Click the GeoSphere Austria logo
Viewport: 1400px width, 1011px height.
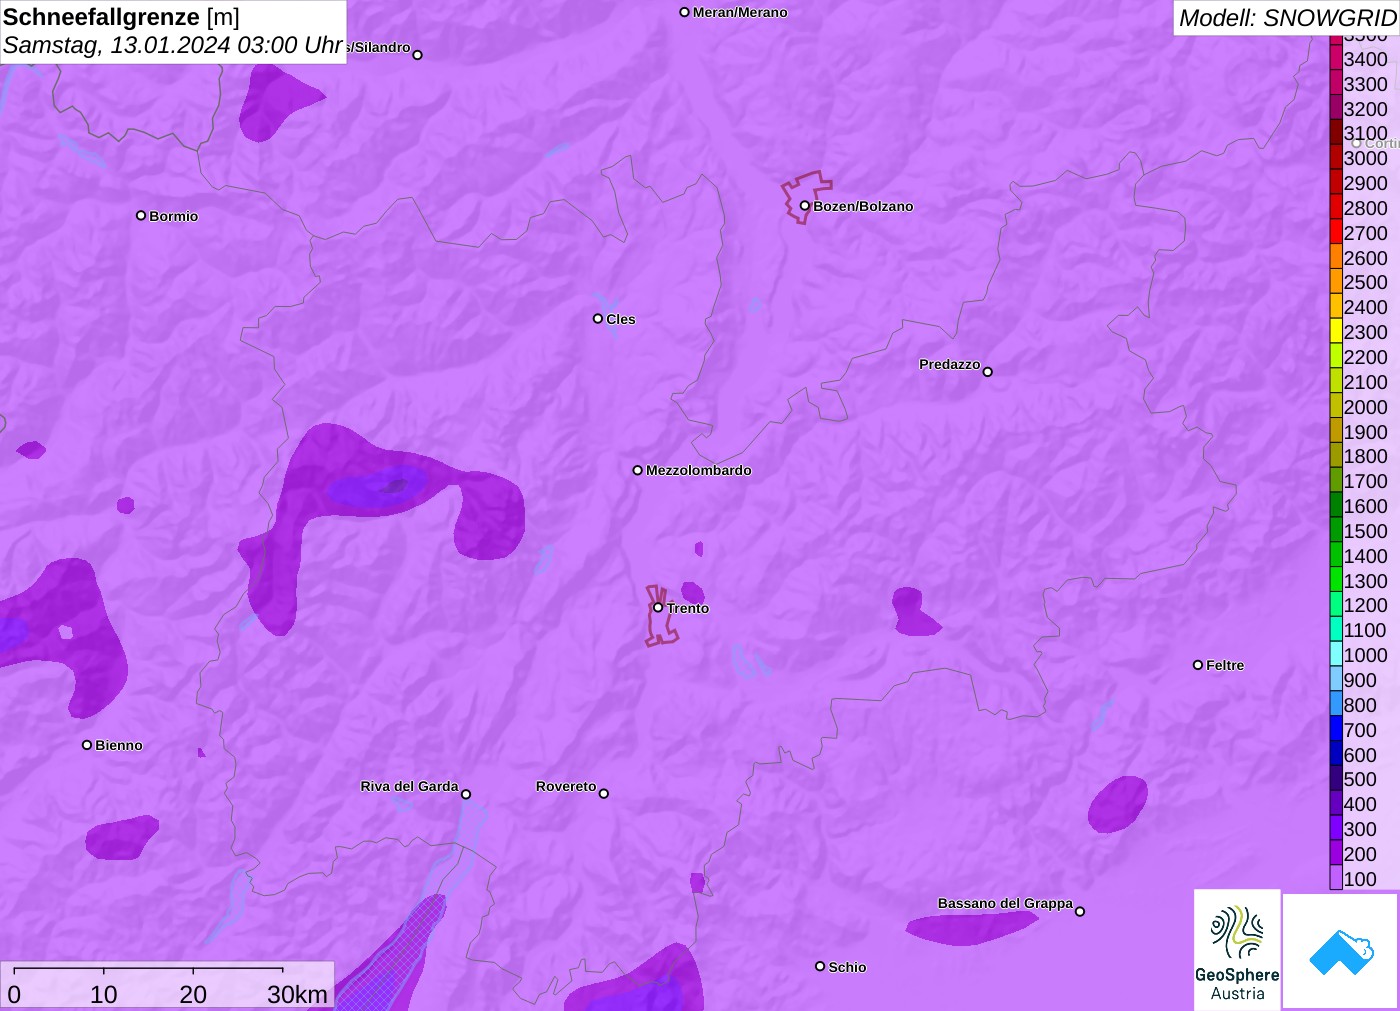pos(1237,950)
